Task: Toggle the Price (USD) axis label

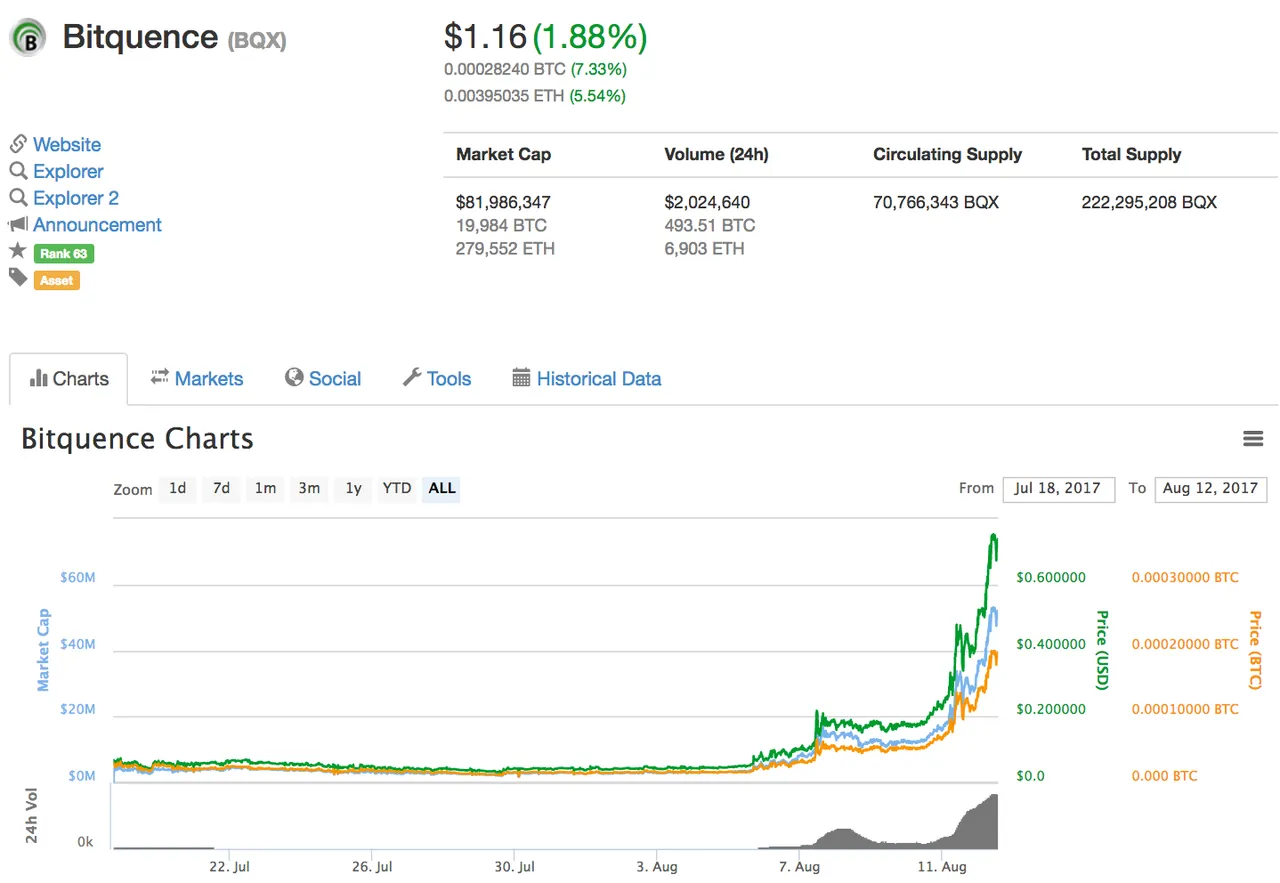Action: click(x=1102, y=650)
